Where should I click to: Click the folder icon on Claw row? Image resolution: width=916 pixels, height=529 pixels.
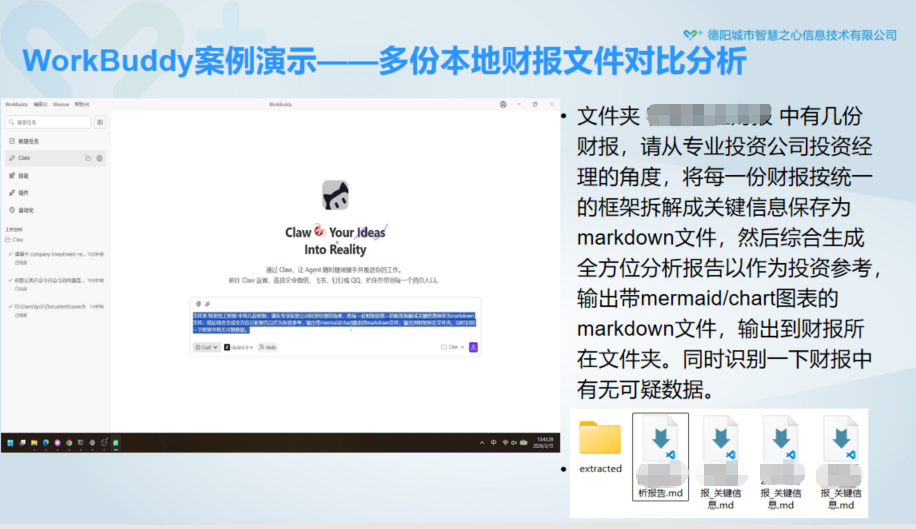[88, 158]
